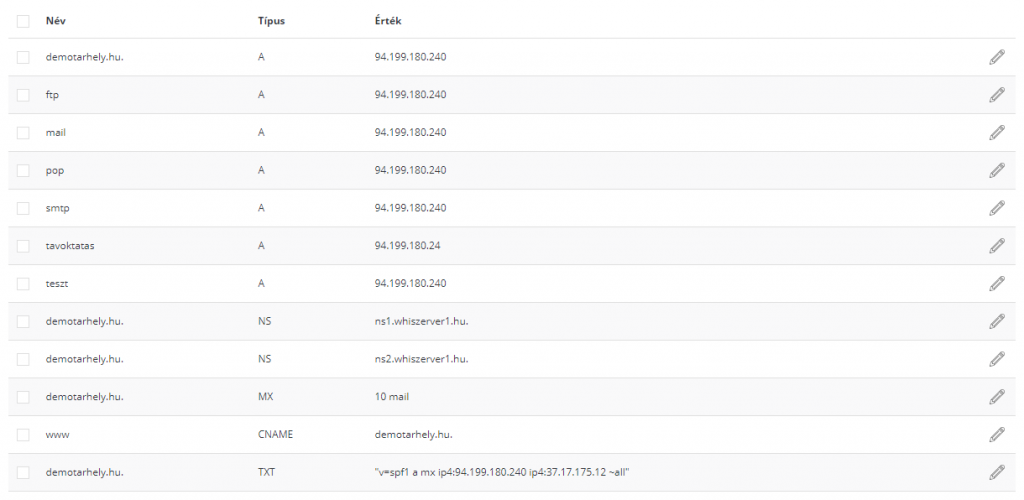Screen dimensions: 1024x500
Task: Edit the ns1.whiszerver1.hu. NS record
Action: click(x=996, y=321)
